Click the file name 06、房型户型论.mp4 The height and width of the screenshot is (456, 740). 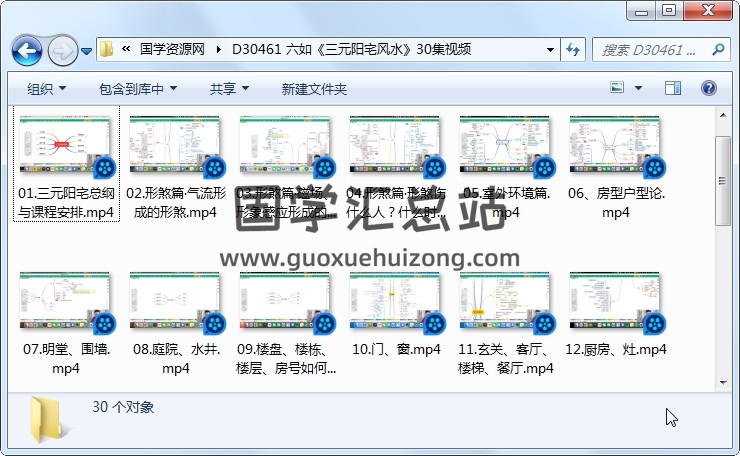pos(616,203)
